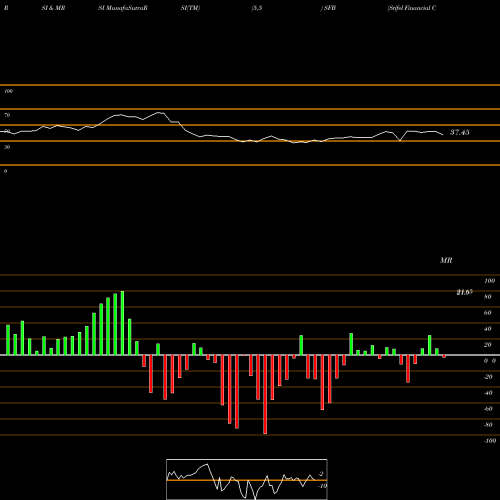Viewport: 500px width, 500px height.
Task: Click the 'MR' panel label
Action: coord(446,260)
